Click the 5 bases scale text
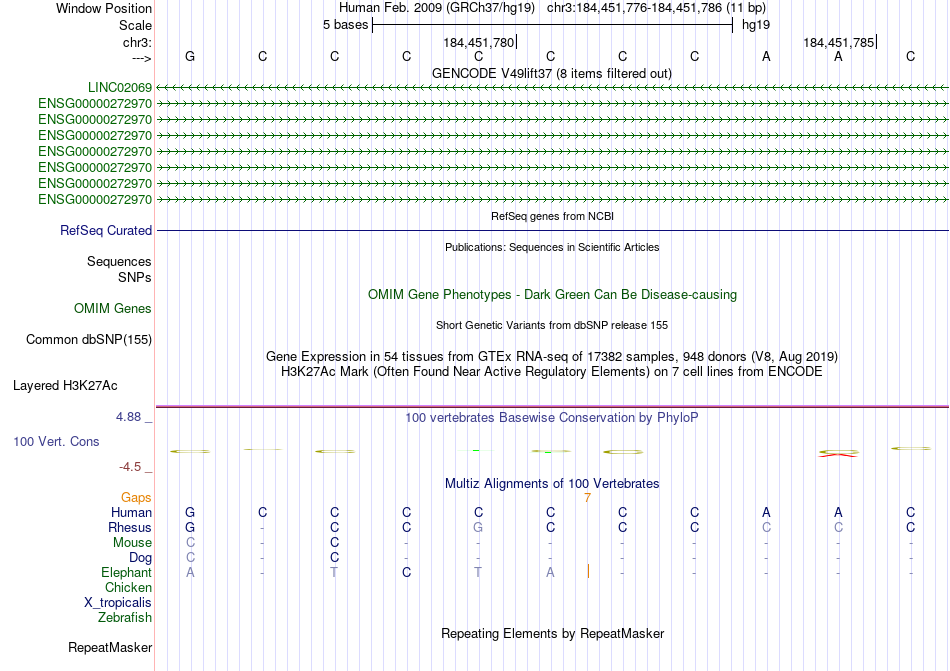 point(345,25)
